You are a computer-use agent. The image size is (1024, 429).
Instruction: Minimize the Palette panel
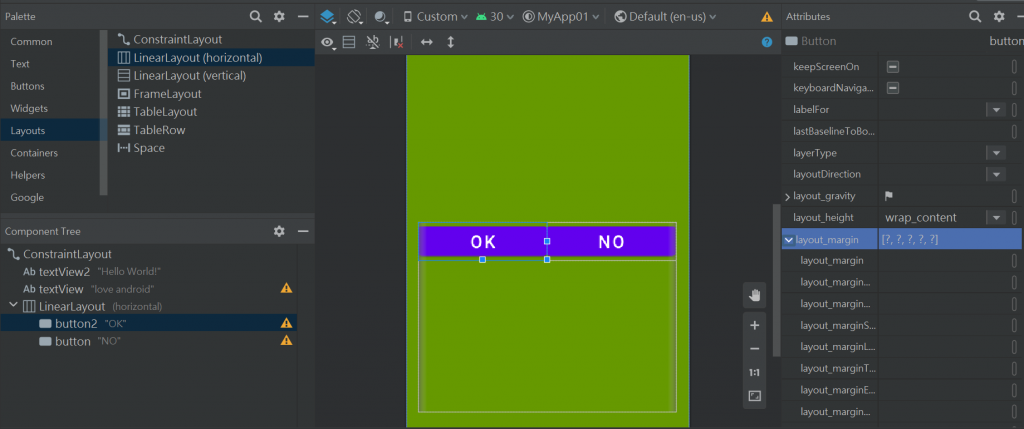pyautogui.click(x=303, y=16)
